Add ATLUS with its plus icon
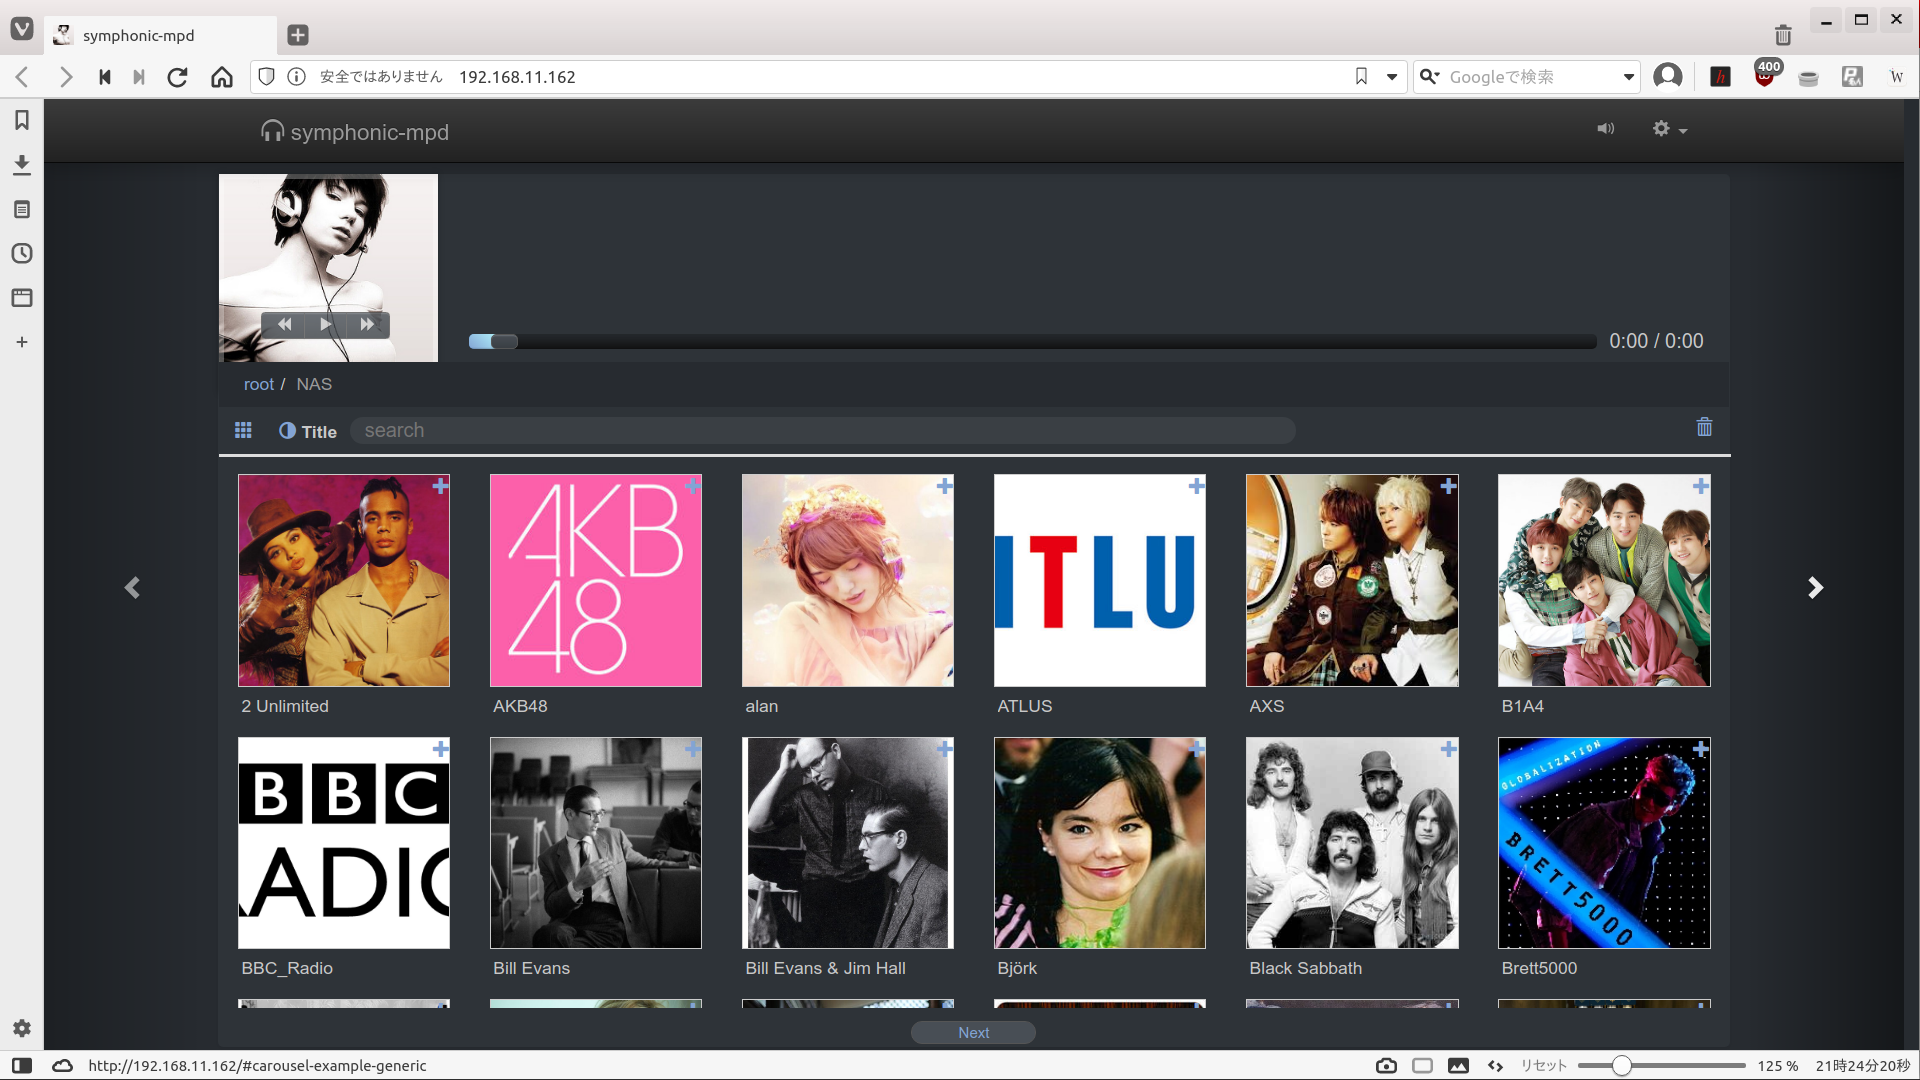 (x=1196, y=486)
